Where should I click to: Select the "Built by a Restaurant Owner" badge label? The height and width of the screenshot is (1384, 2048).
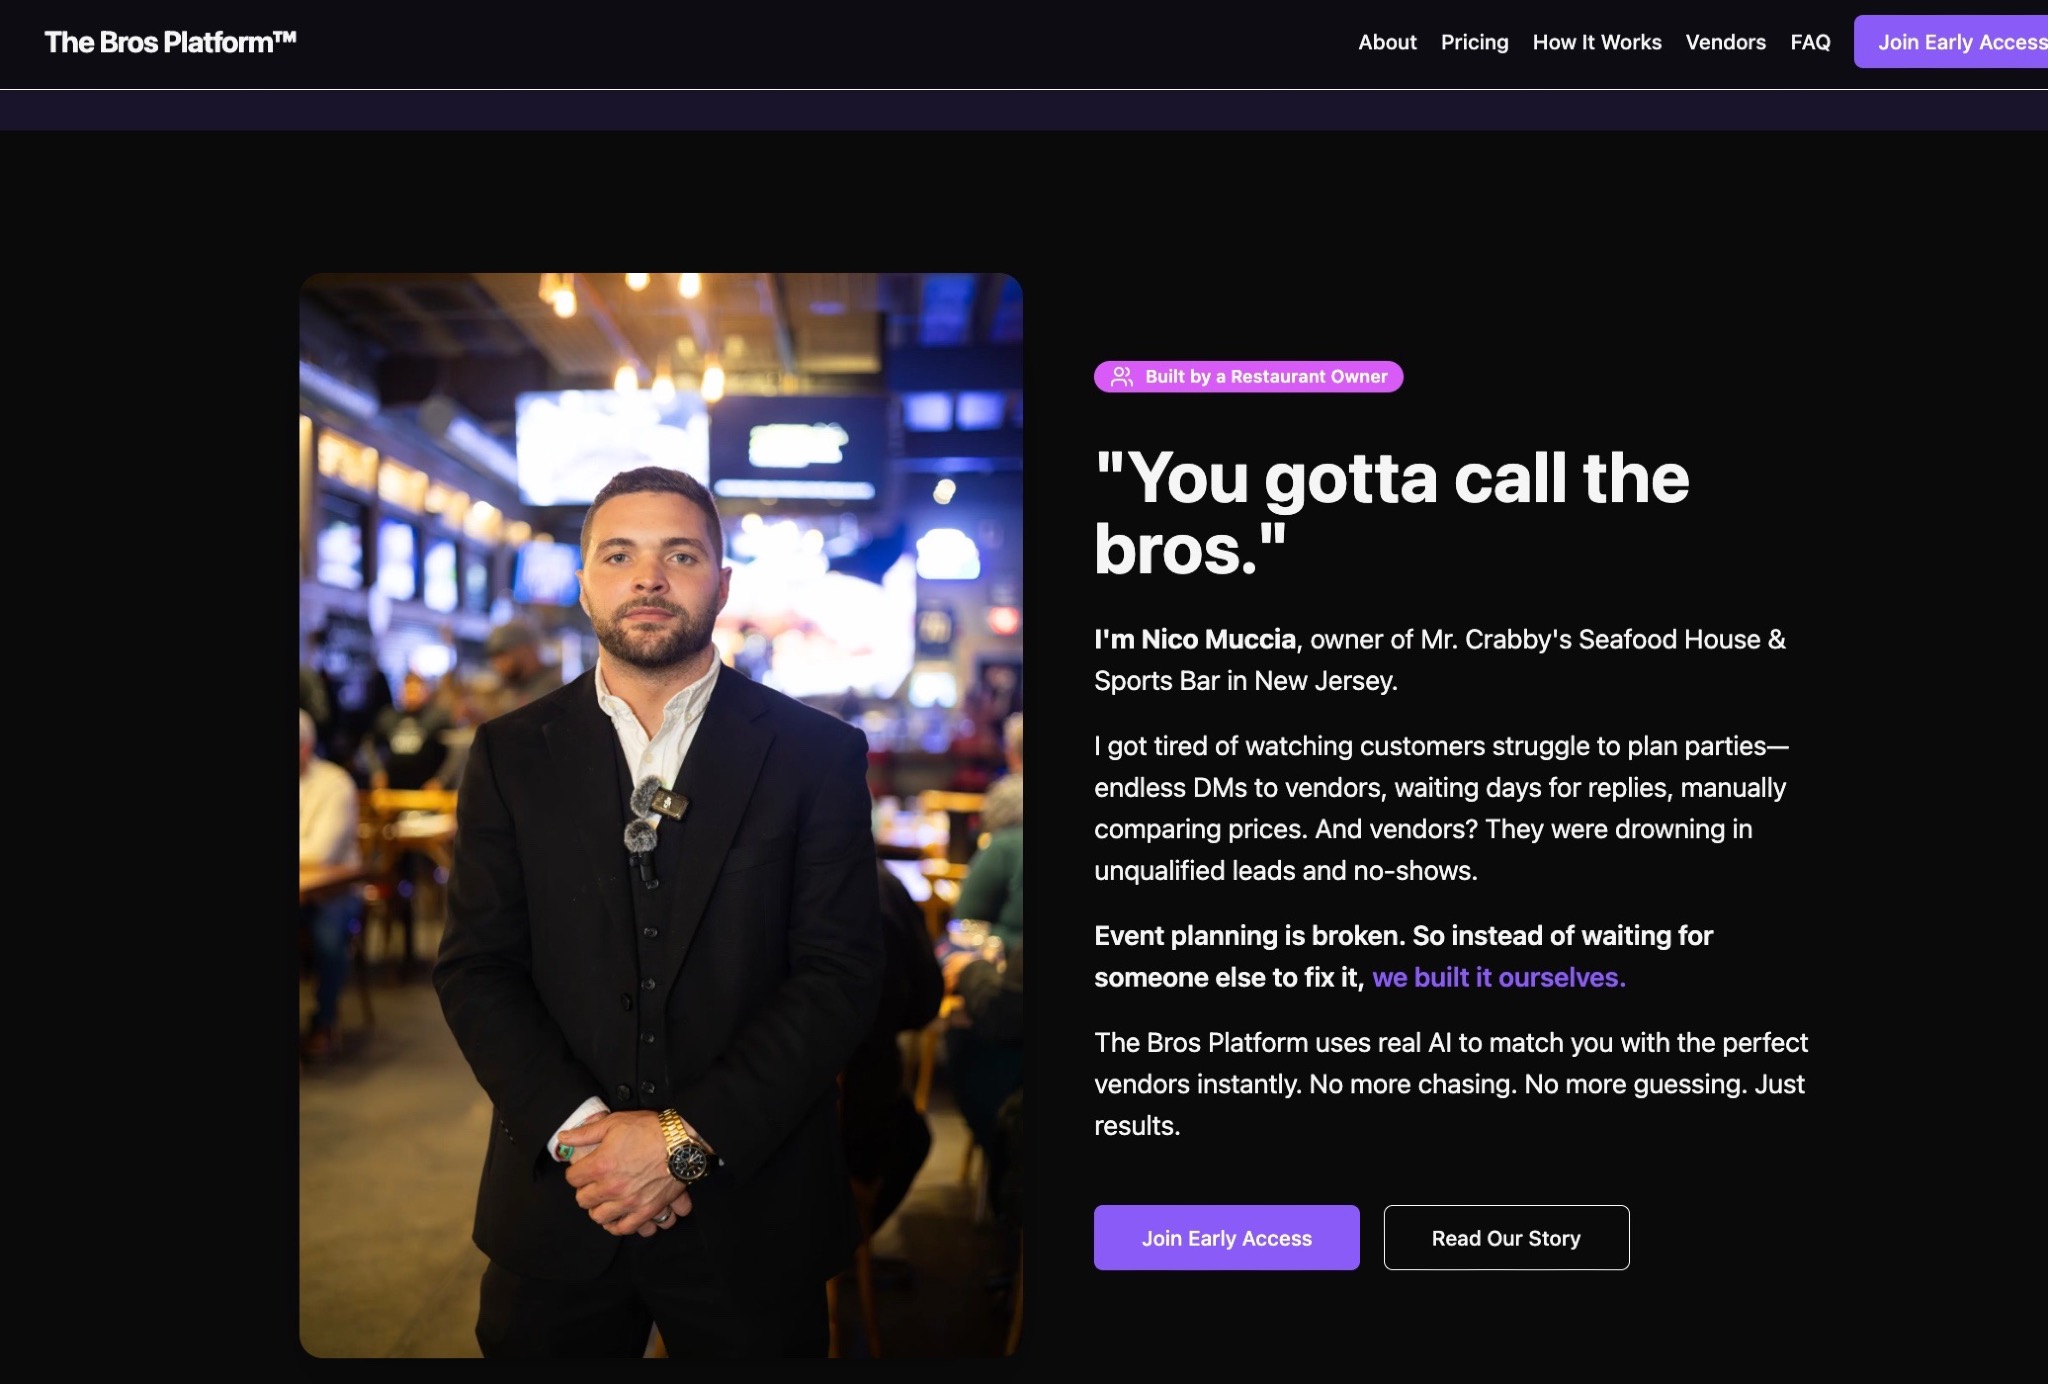tap(1266, 377)
